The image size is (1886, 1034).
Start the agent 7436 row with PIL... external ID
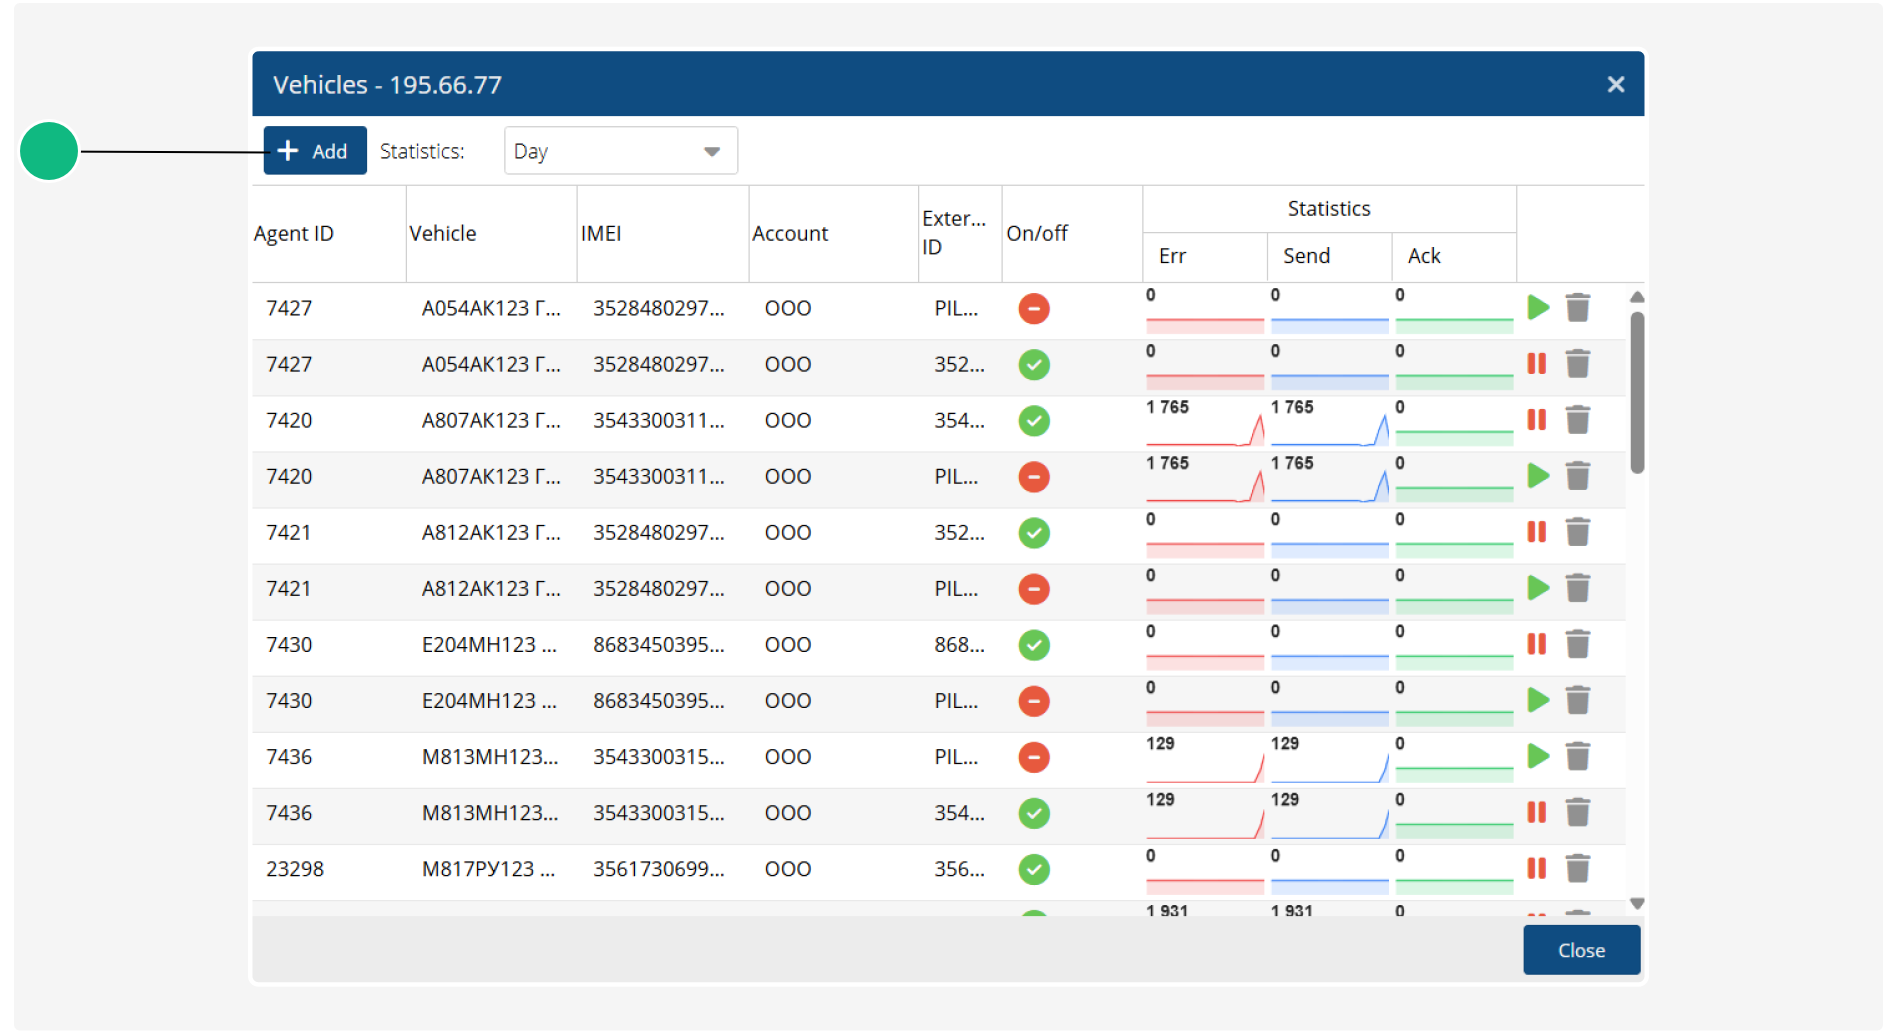(1538, 756)
